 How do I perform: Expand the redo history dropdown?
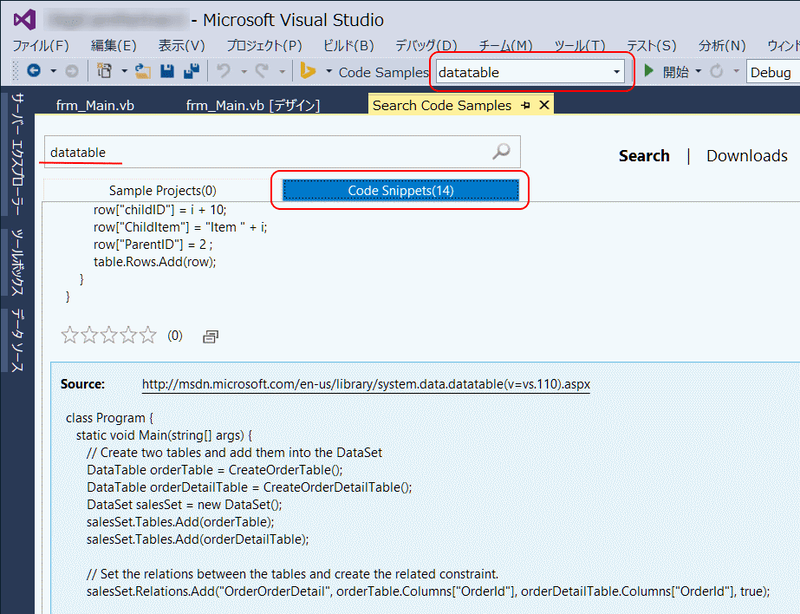(x=282, y=71)
